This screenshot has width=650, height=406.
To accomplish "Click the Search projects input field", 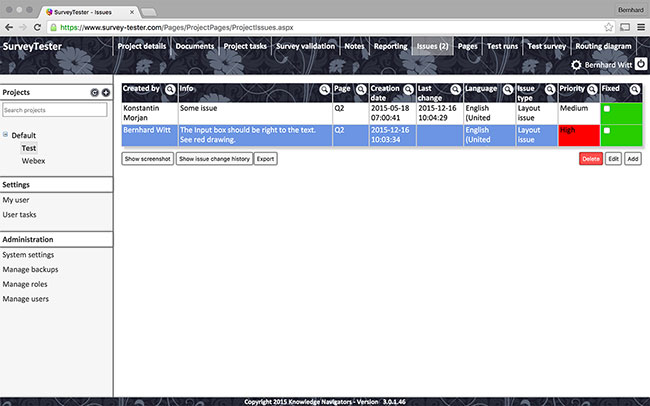I will click(x=55, y=109).
